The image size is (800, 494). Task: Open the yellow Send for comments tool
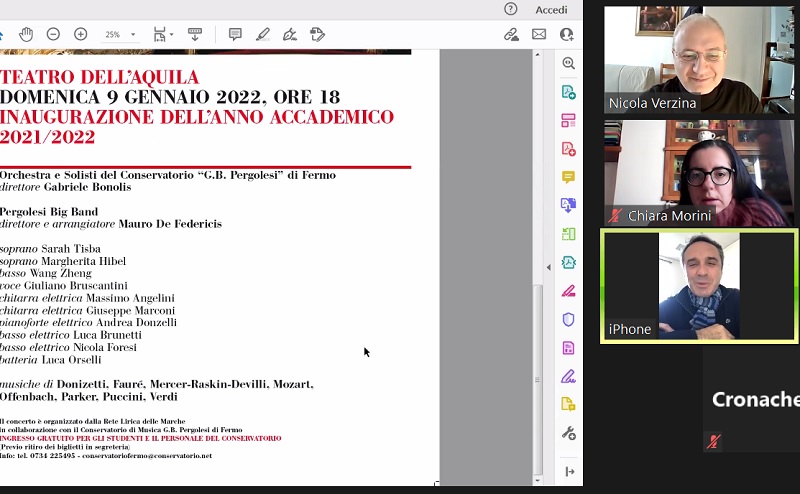(x=568, y=405)
